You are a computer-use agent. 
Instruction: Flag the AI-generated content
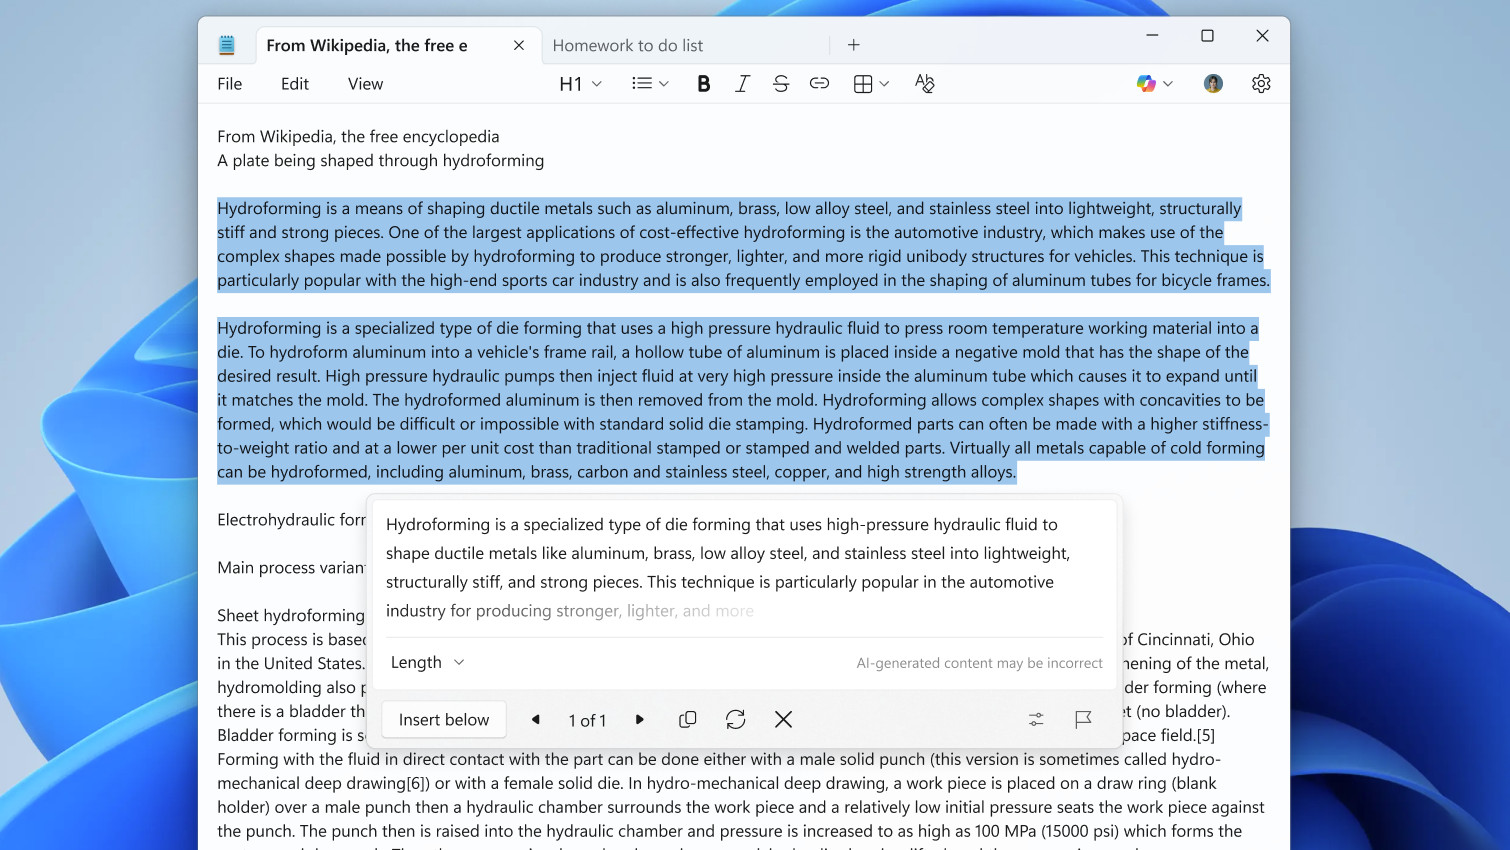[1084, 719]
